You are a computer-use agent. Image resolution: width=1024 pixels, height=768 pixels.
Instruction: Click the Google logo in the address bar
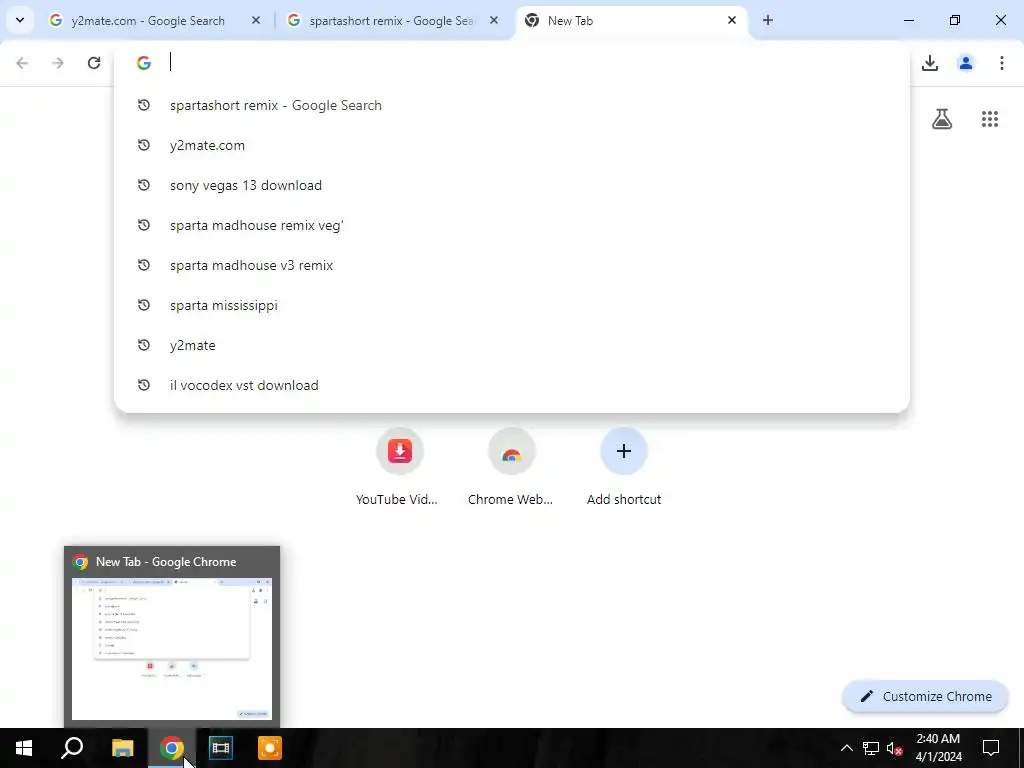point(144,63)
